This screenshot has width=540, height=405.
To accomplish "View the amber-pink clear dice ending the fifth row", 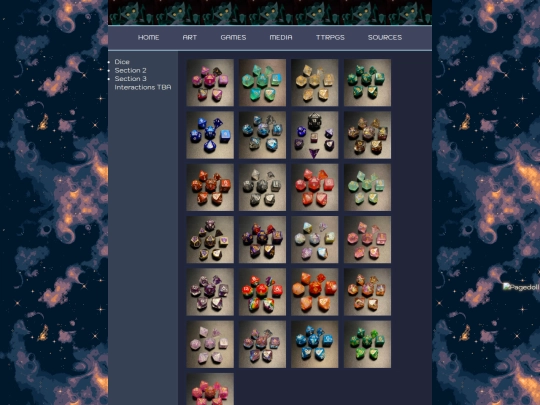I will coord(367,292).
